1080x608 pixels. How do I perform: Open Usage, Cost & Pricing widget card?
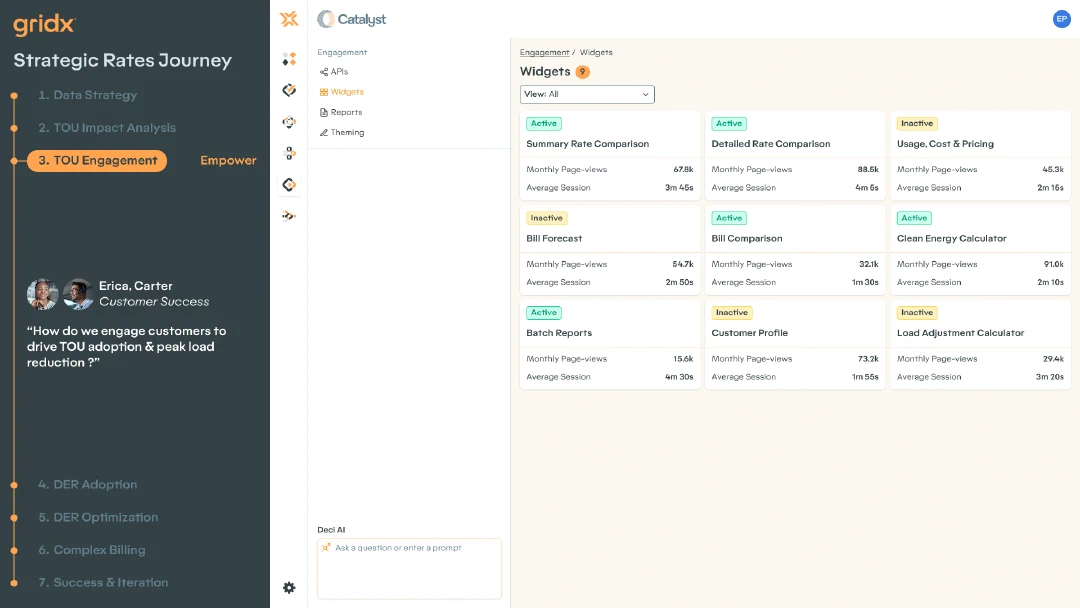click(x=980, y=156)
